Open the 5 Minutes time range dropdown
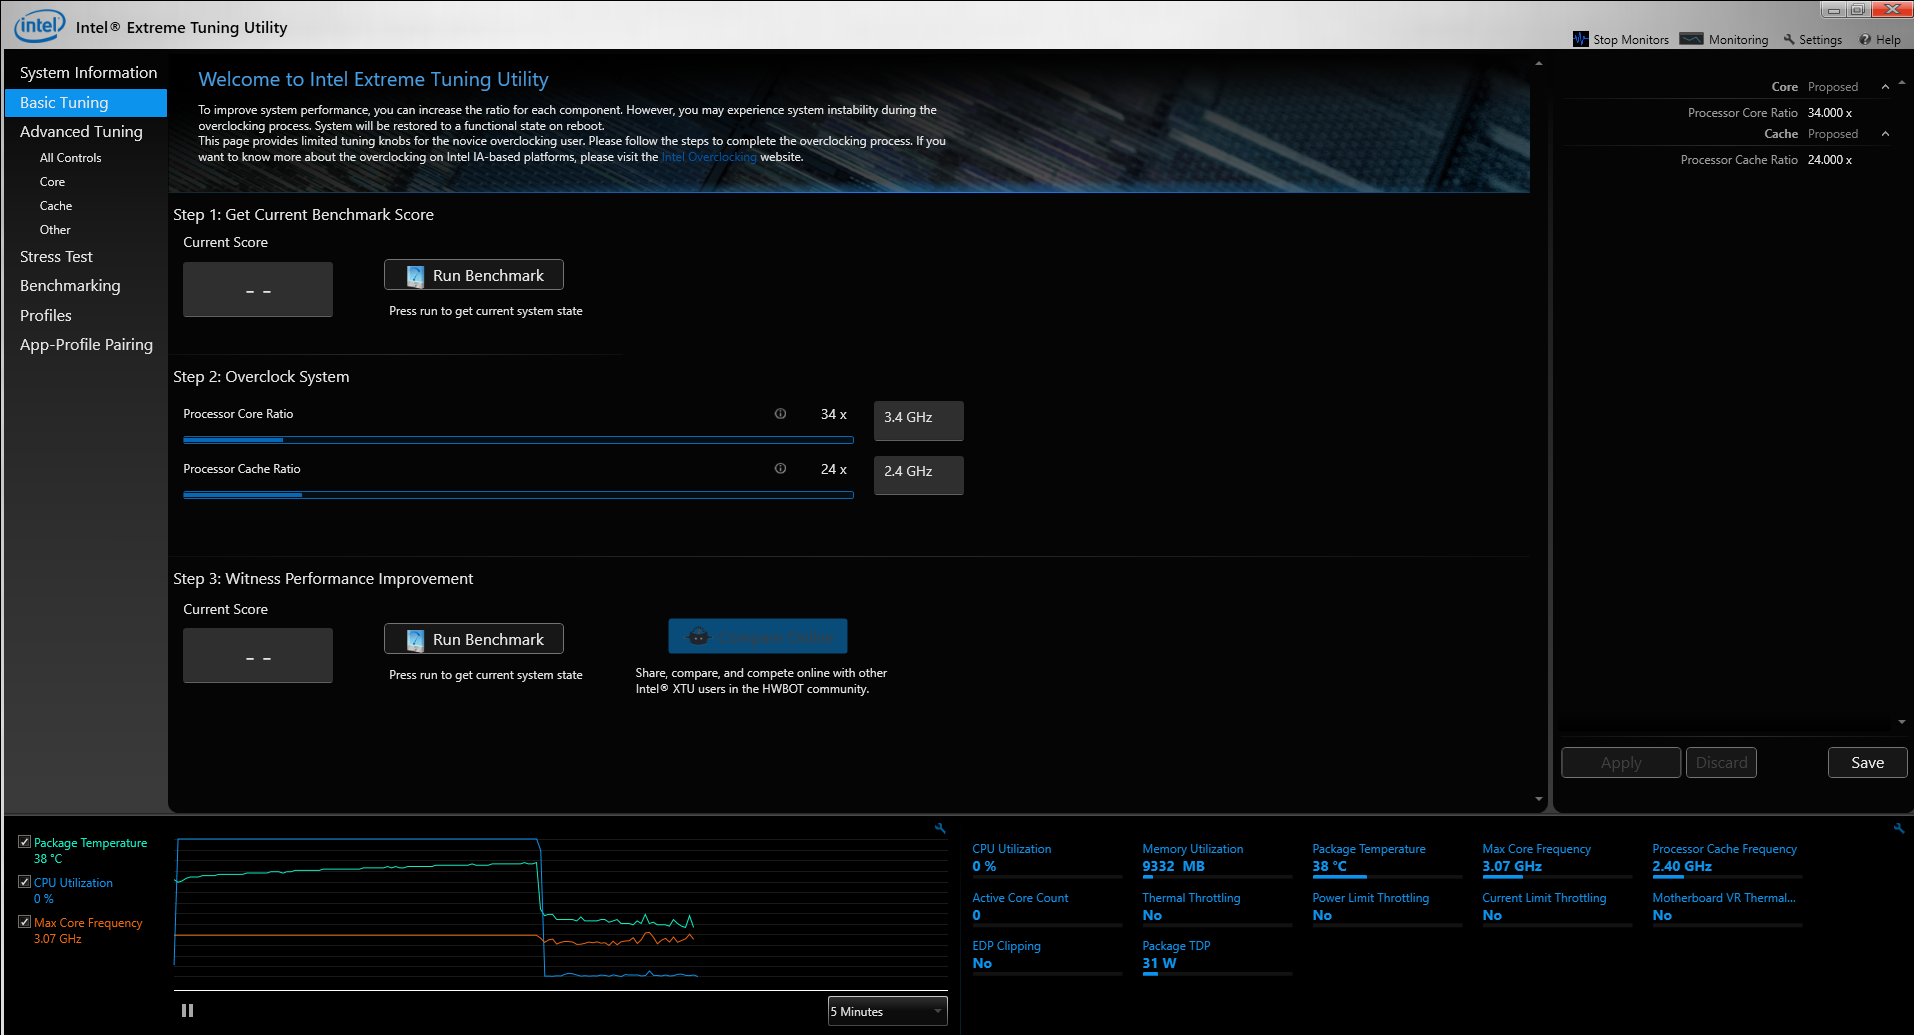This screenshot has height=1035, width=1914. pos(887,1011)
